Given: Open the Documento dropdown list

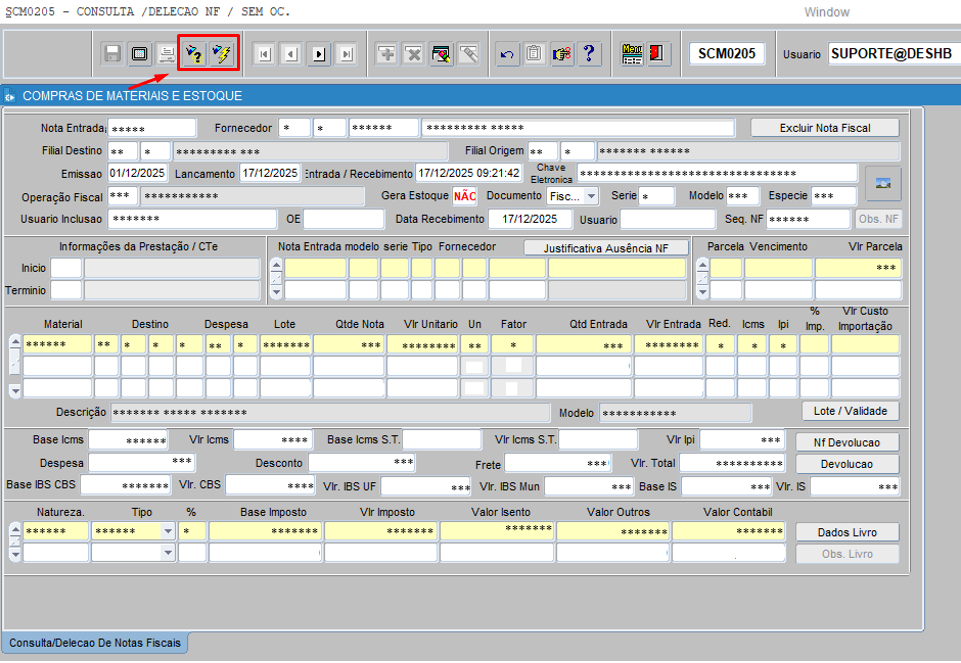Looking at the screenshot, I should pyautogui.click(x=590, y=196).
